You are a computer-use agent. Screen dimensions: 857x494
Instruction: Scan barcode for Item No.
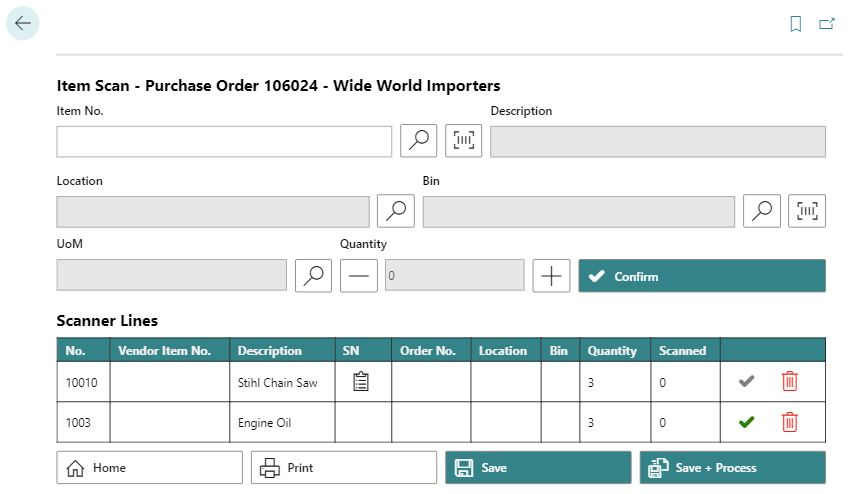point(464,141)
